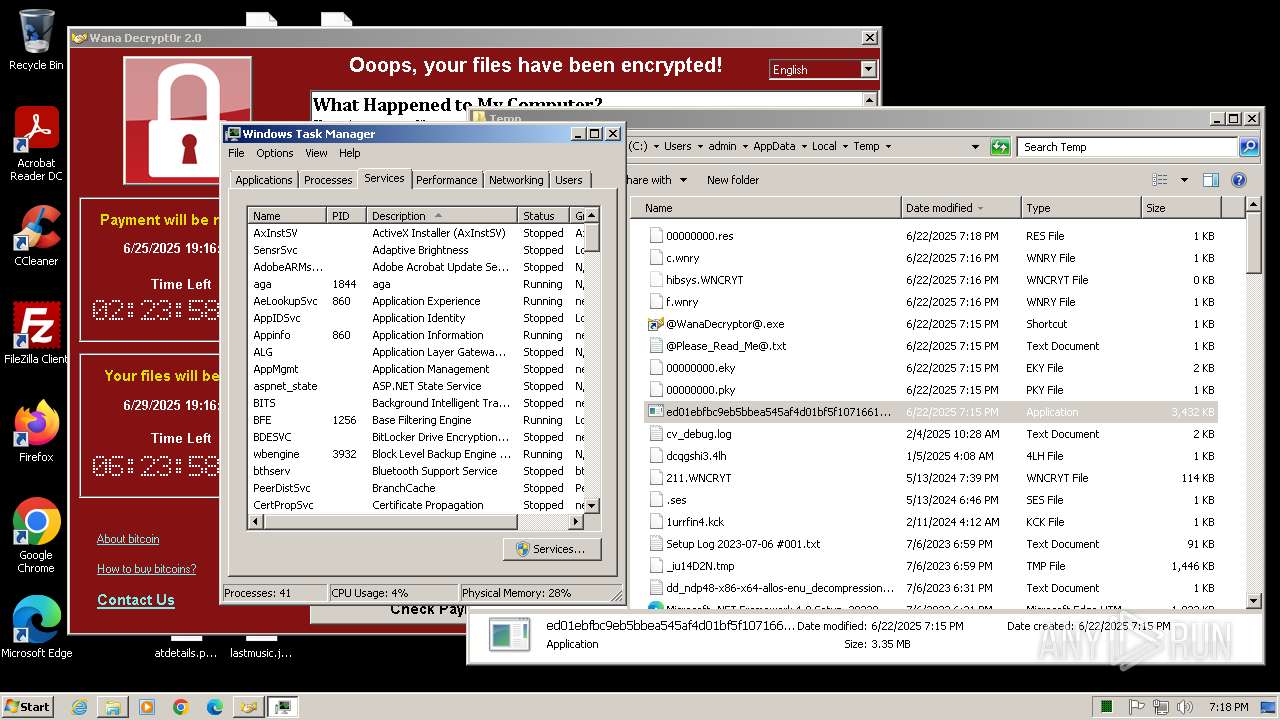The height and width of the screenshot is (720, 1280).
Task: Sort services by Name column header
Action: (287, 216)
